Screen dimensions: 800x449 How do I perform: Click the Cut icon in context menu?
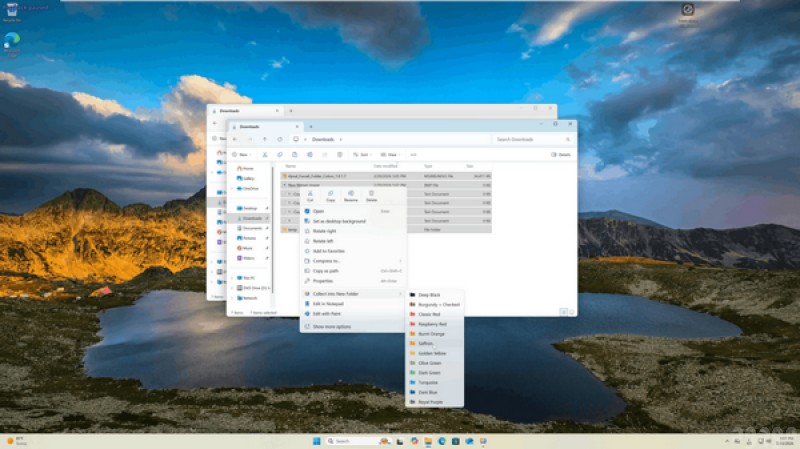coord(310,193)
